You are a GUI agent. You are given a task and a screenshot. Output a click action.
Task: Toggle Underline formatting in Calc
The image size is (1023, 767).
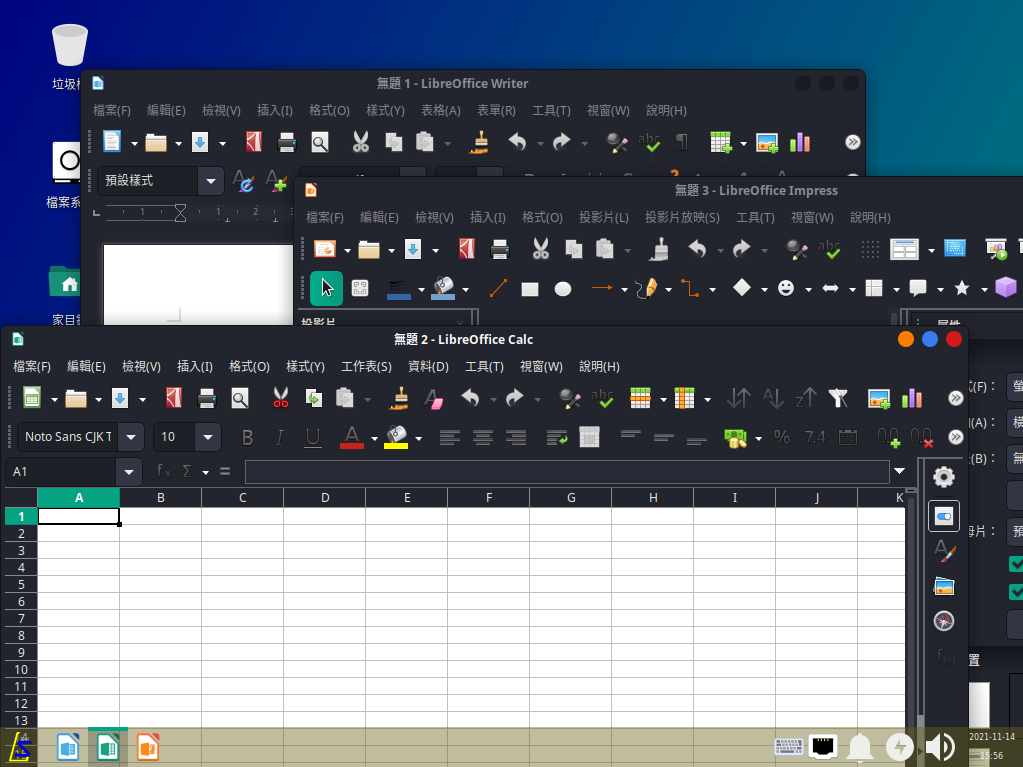(x=313, y=437)
